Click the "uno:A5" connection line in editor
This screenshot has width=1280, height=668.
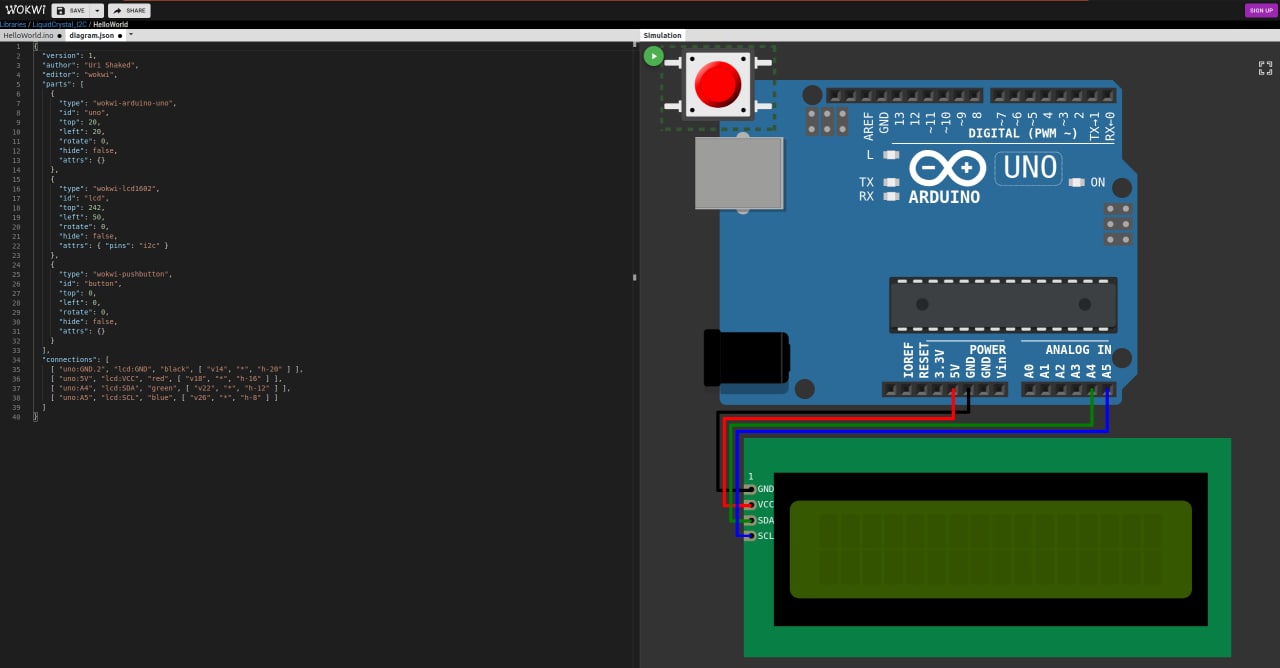pyautogui.click(x=164, y=397)
